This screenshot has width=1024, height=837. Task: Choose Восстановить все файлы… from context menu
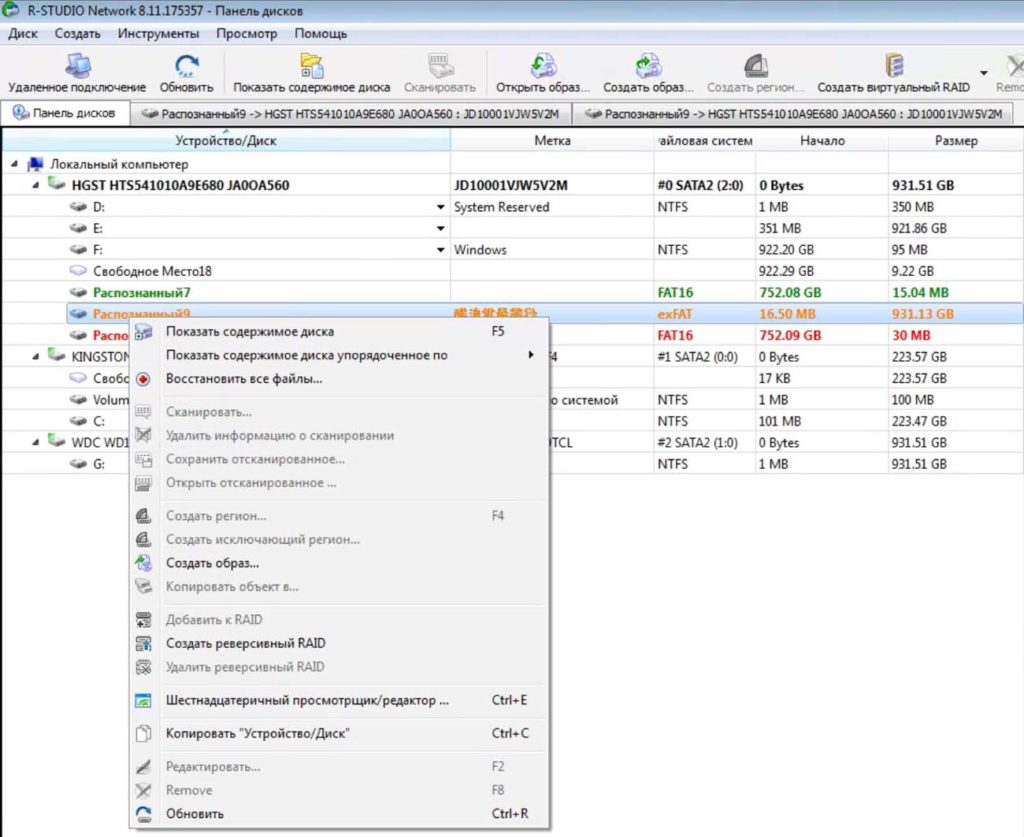click(340, 379)
